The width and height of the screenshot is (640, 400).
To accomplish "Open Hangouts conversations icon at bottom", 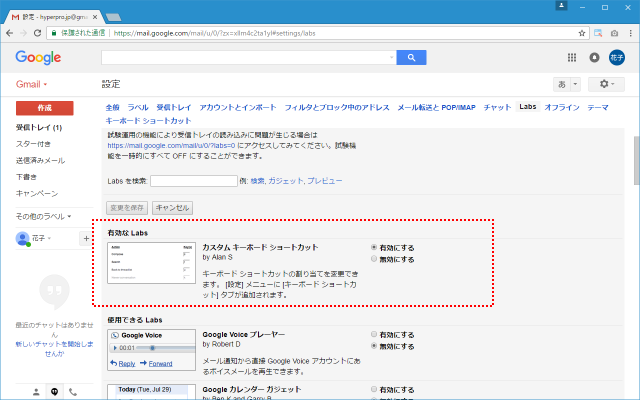I will [54, 392].
